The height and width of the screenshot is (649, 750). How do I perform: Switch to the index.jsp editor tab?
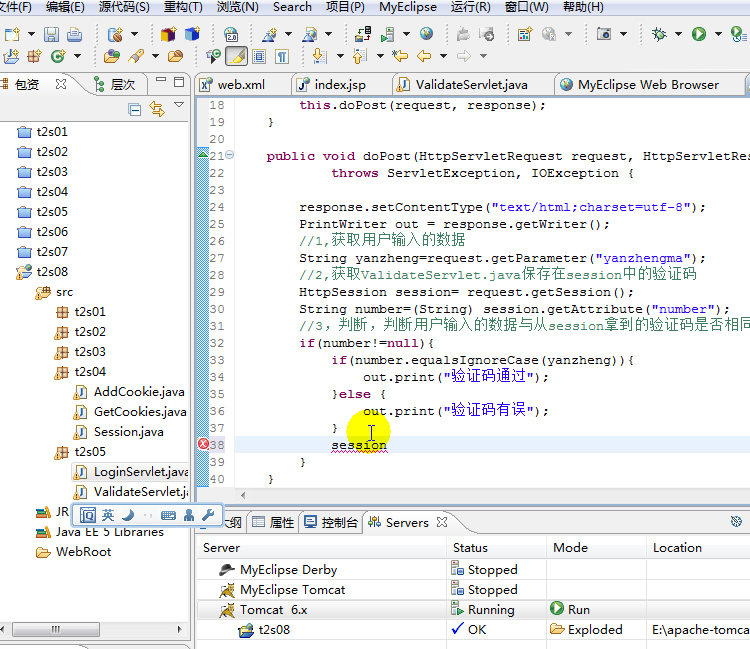[331, 85]
